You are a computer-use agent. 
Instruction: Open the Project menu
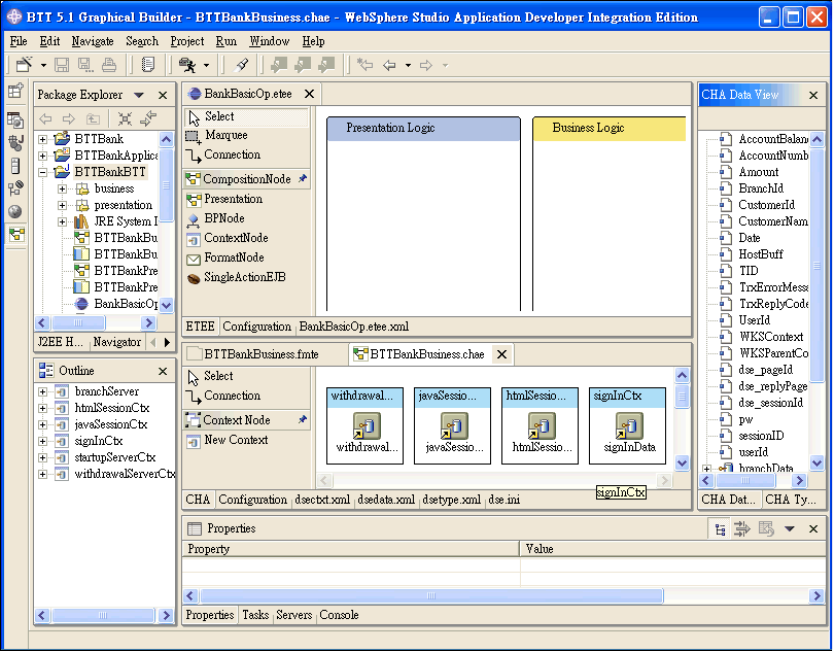[187, 41]
